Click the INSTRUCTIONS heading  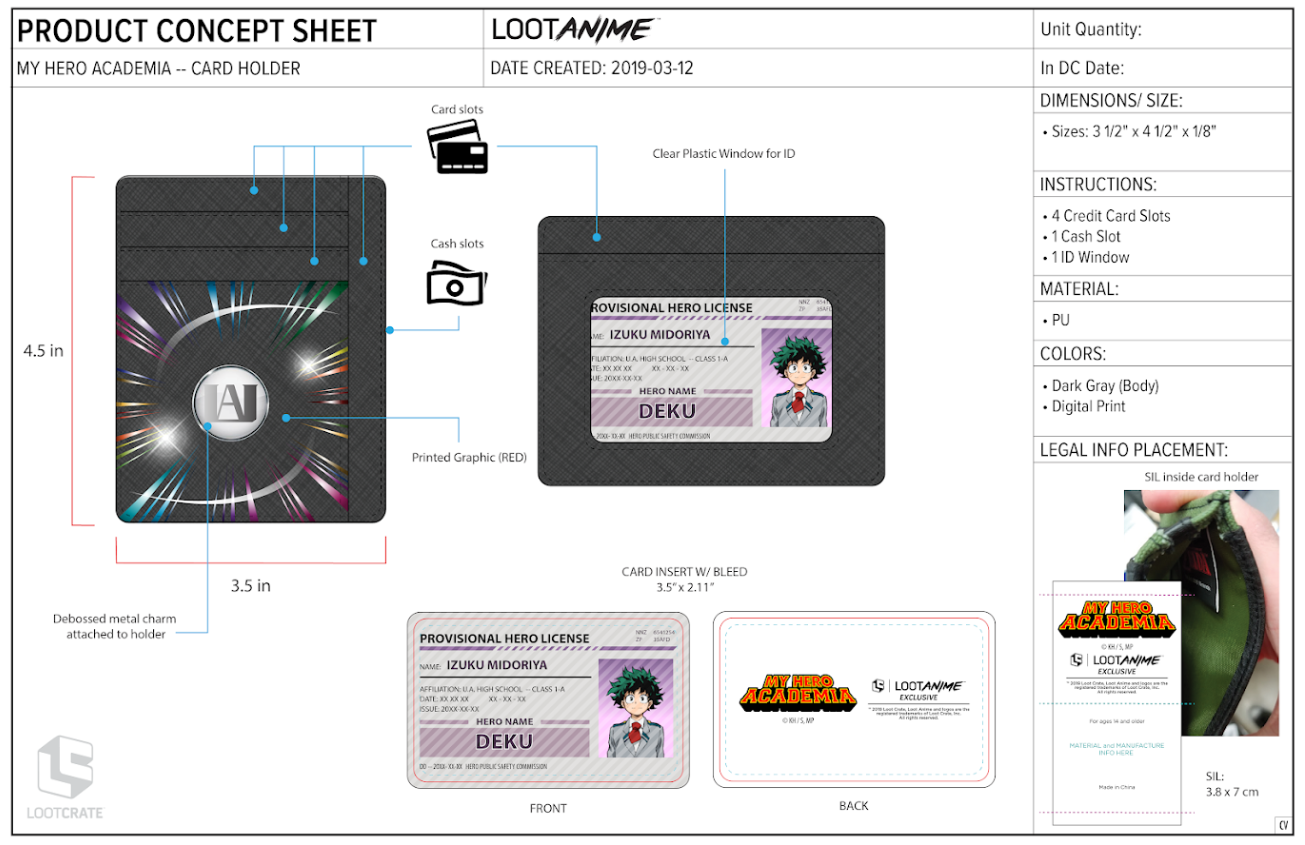(1098, 185)
